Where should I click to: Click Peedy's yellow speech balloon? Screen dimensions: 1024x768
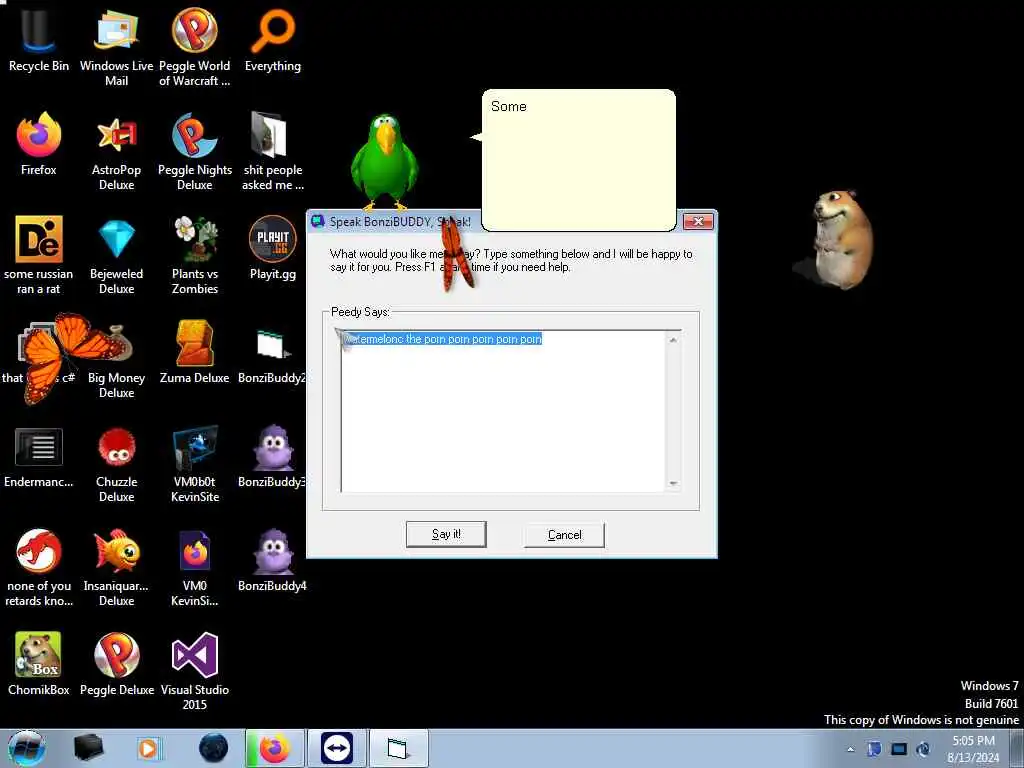click(579, 160)
